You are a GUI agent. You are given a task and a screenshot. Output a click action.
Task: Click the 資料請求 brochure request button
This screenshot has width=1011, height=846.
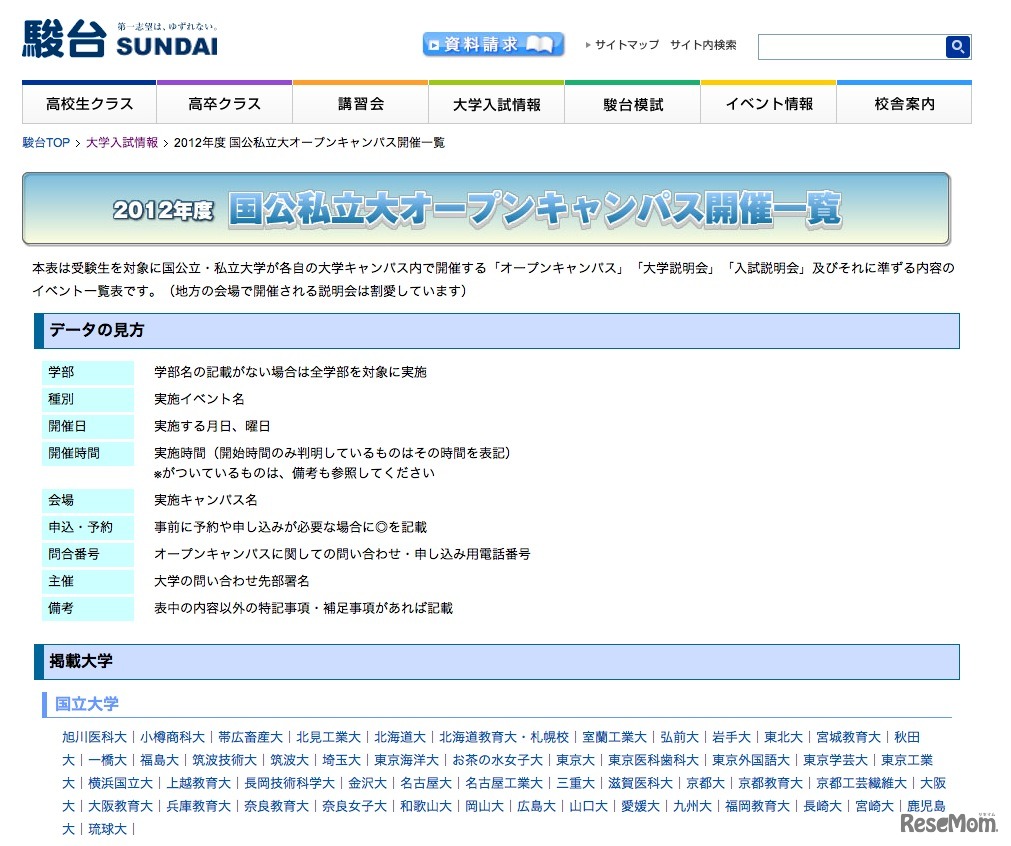coord(492,44)
